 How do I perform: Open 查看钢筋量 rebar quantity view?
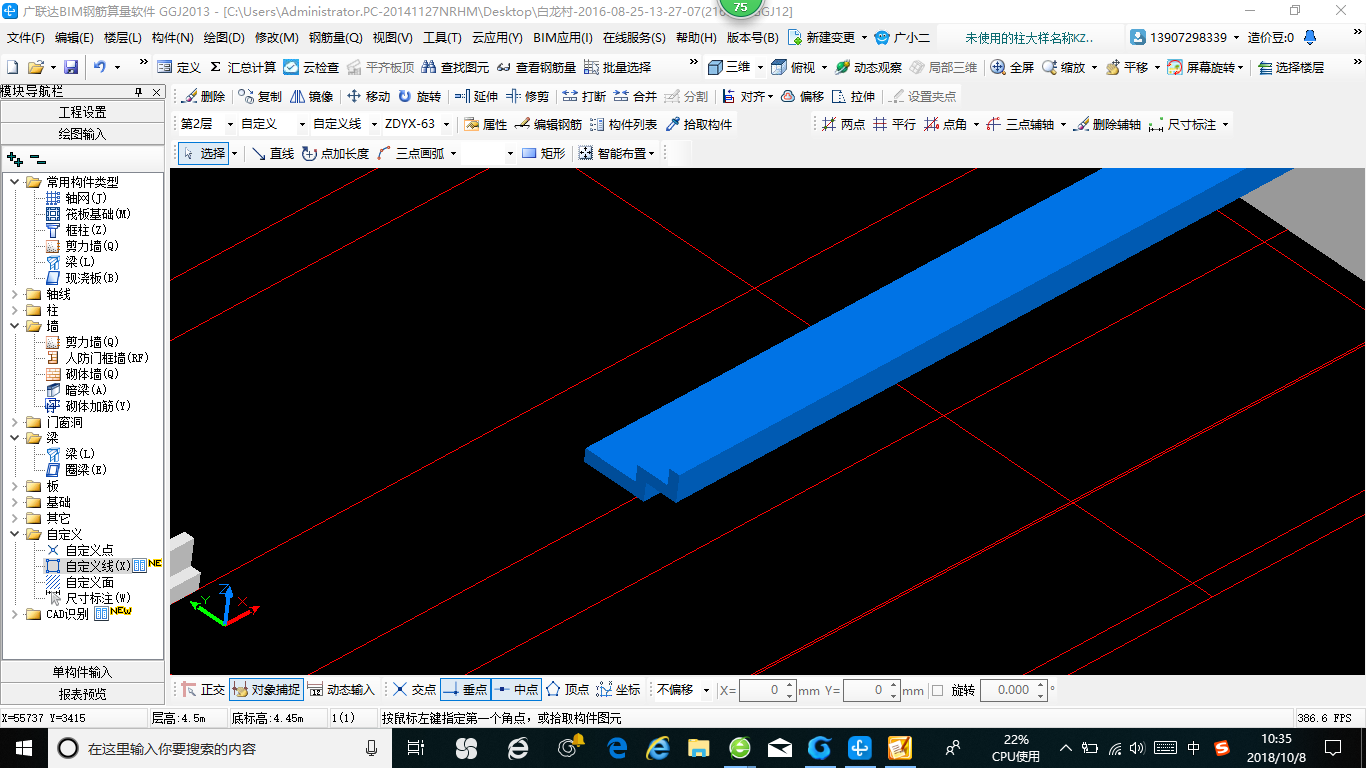click(536, 67)
